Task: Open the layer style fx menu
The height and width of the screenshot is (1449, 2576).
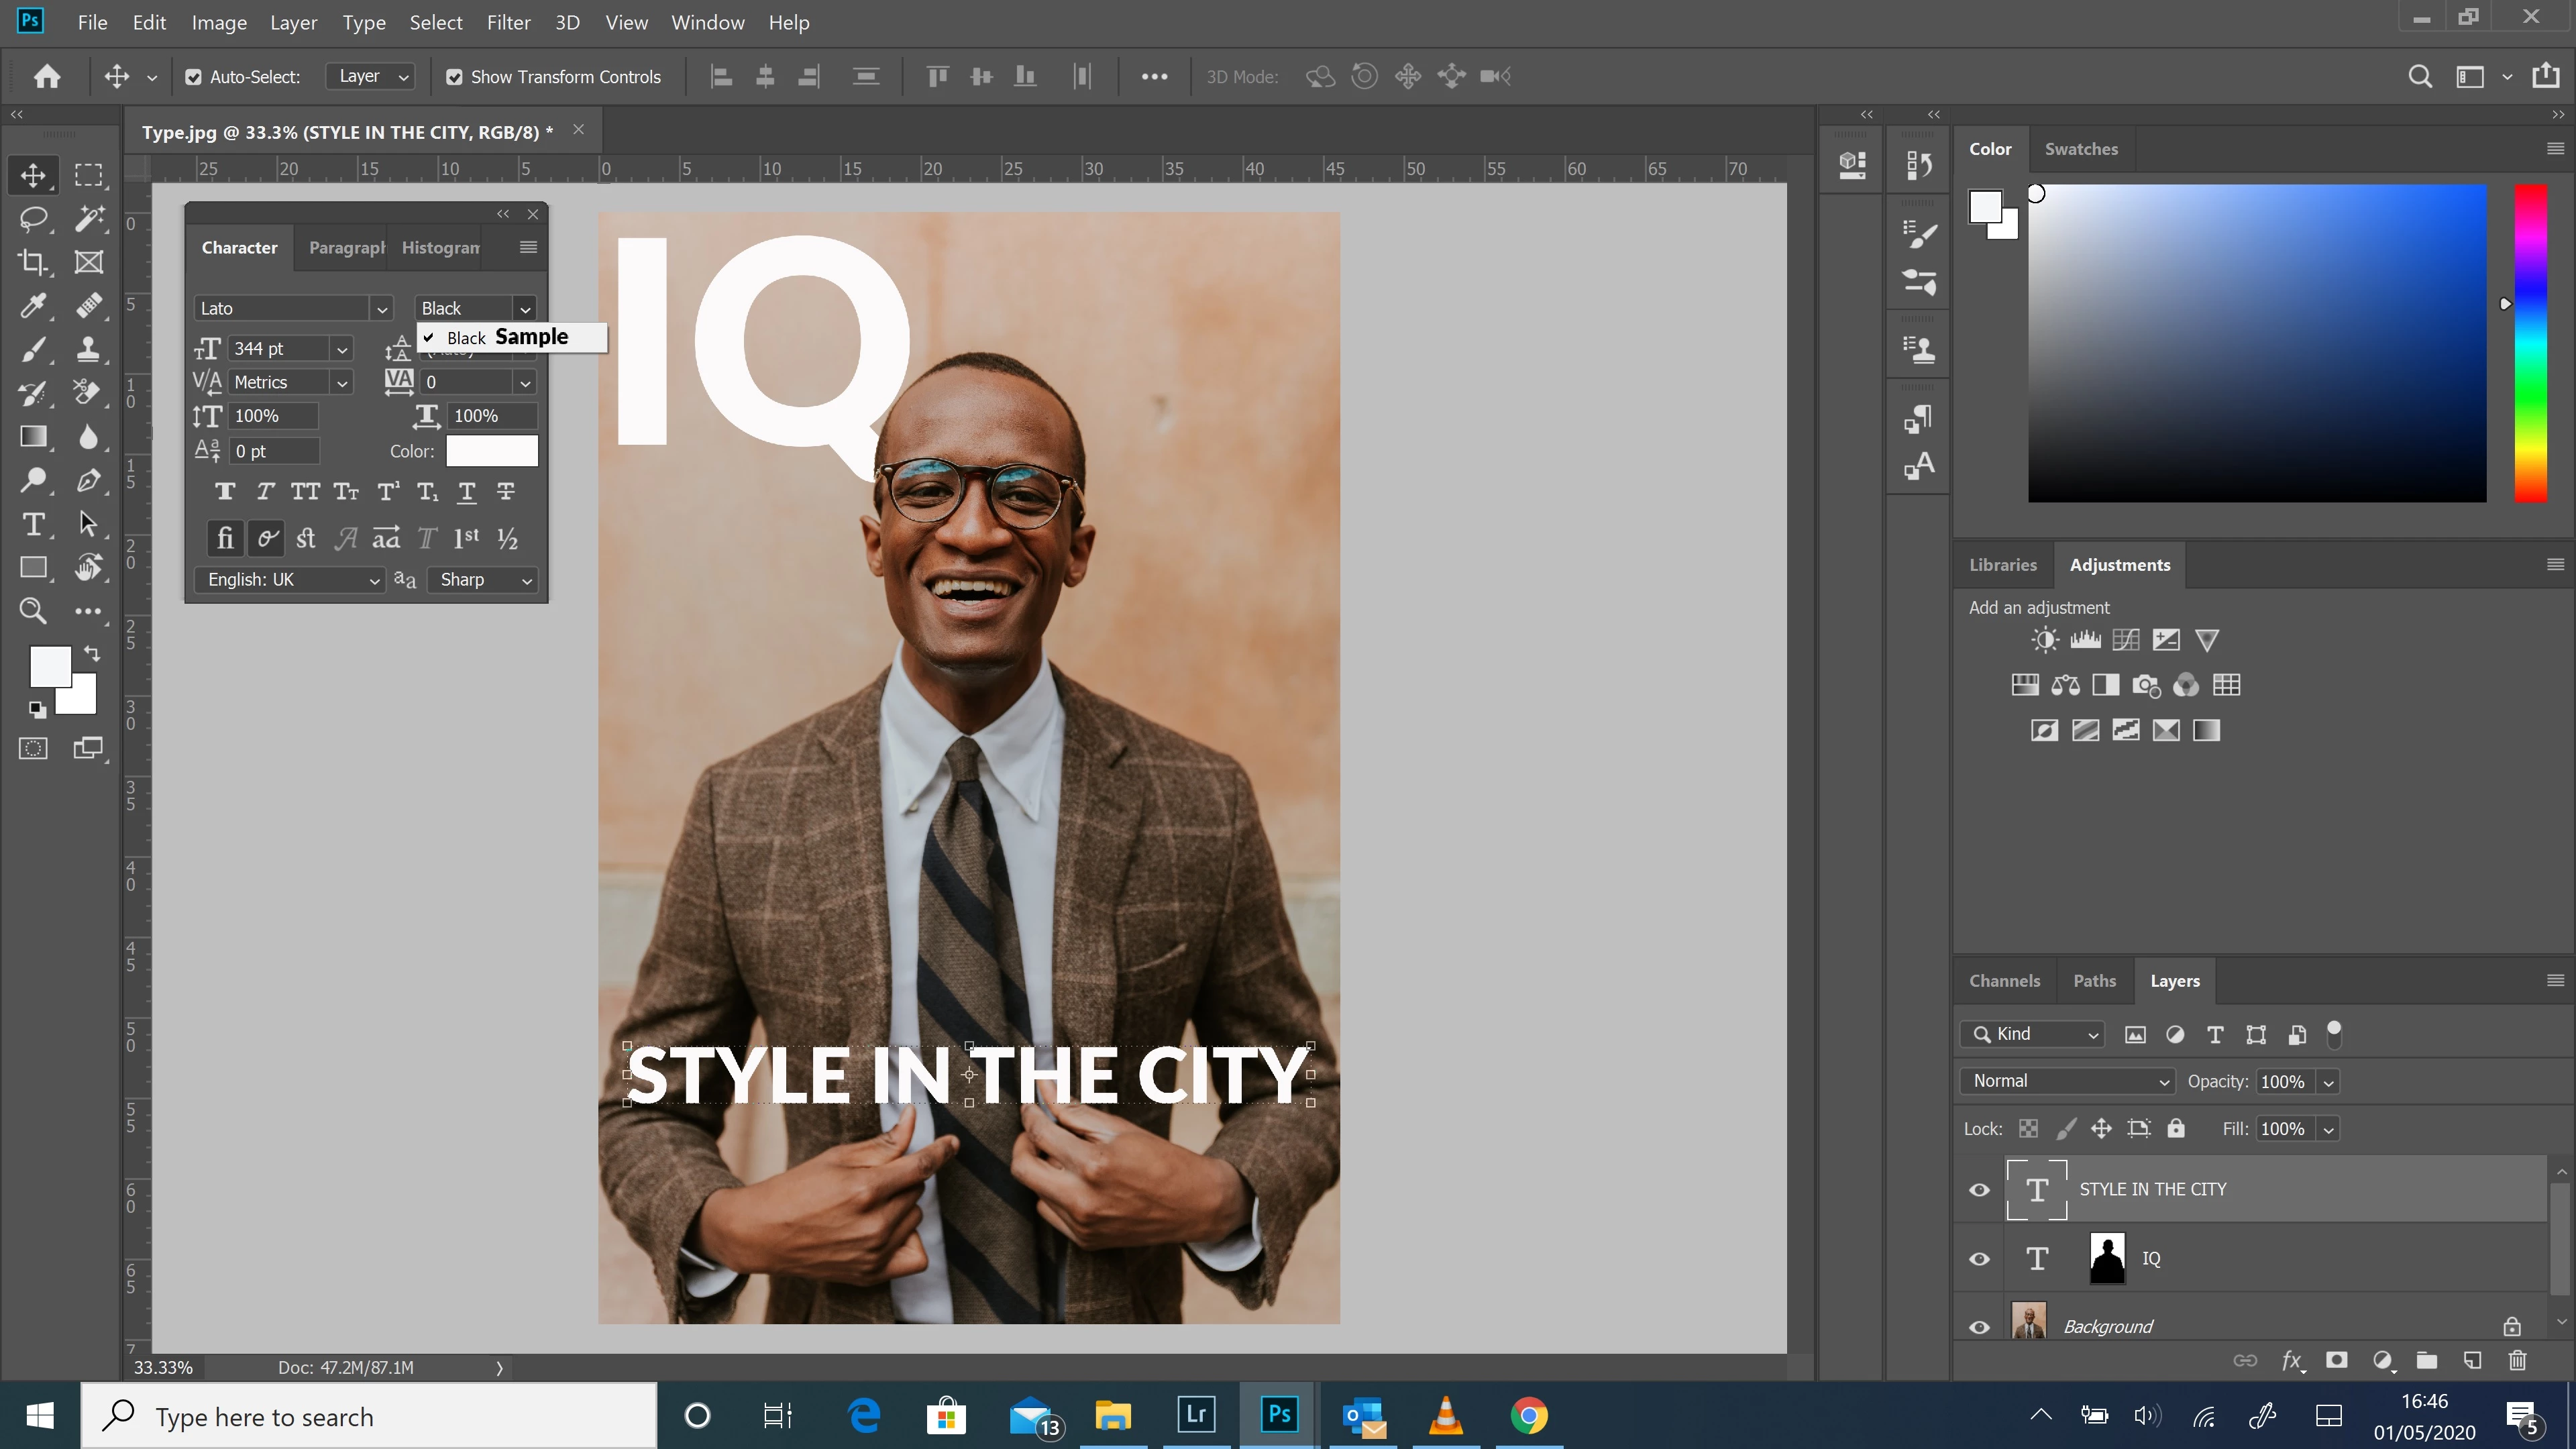Action: pyautogui.click(x=2291, y=1360)
